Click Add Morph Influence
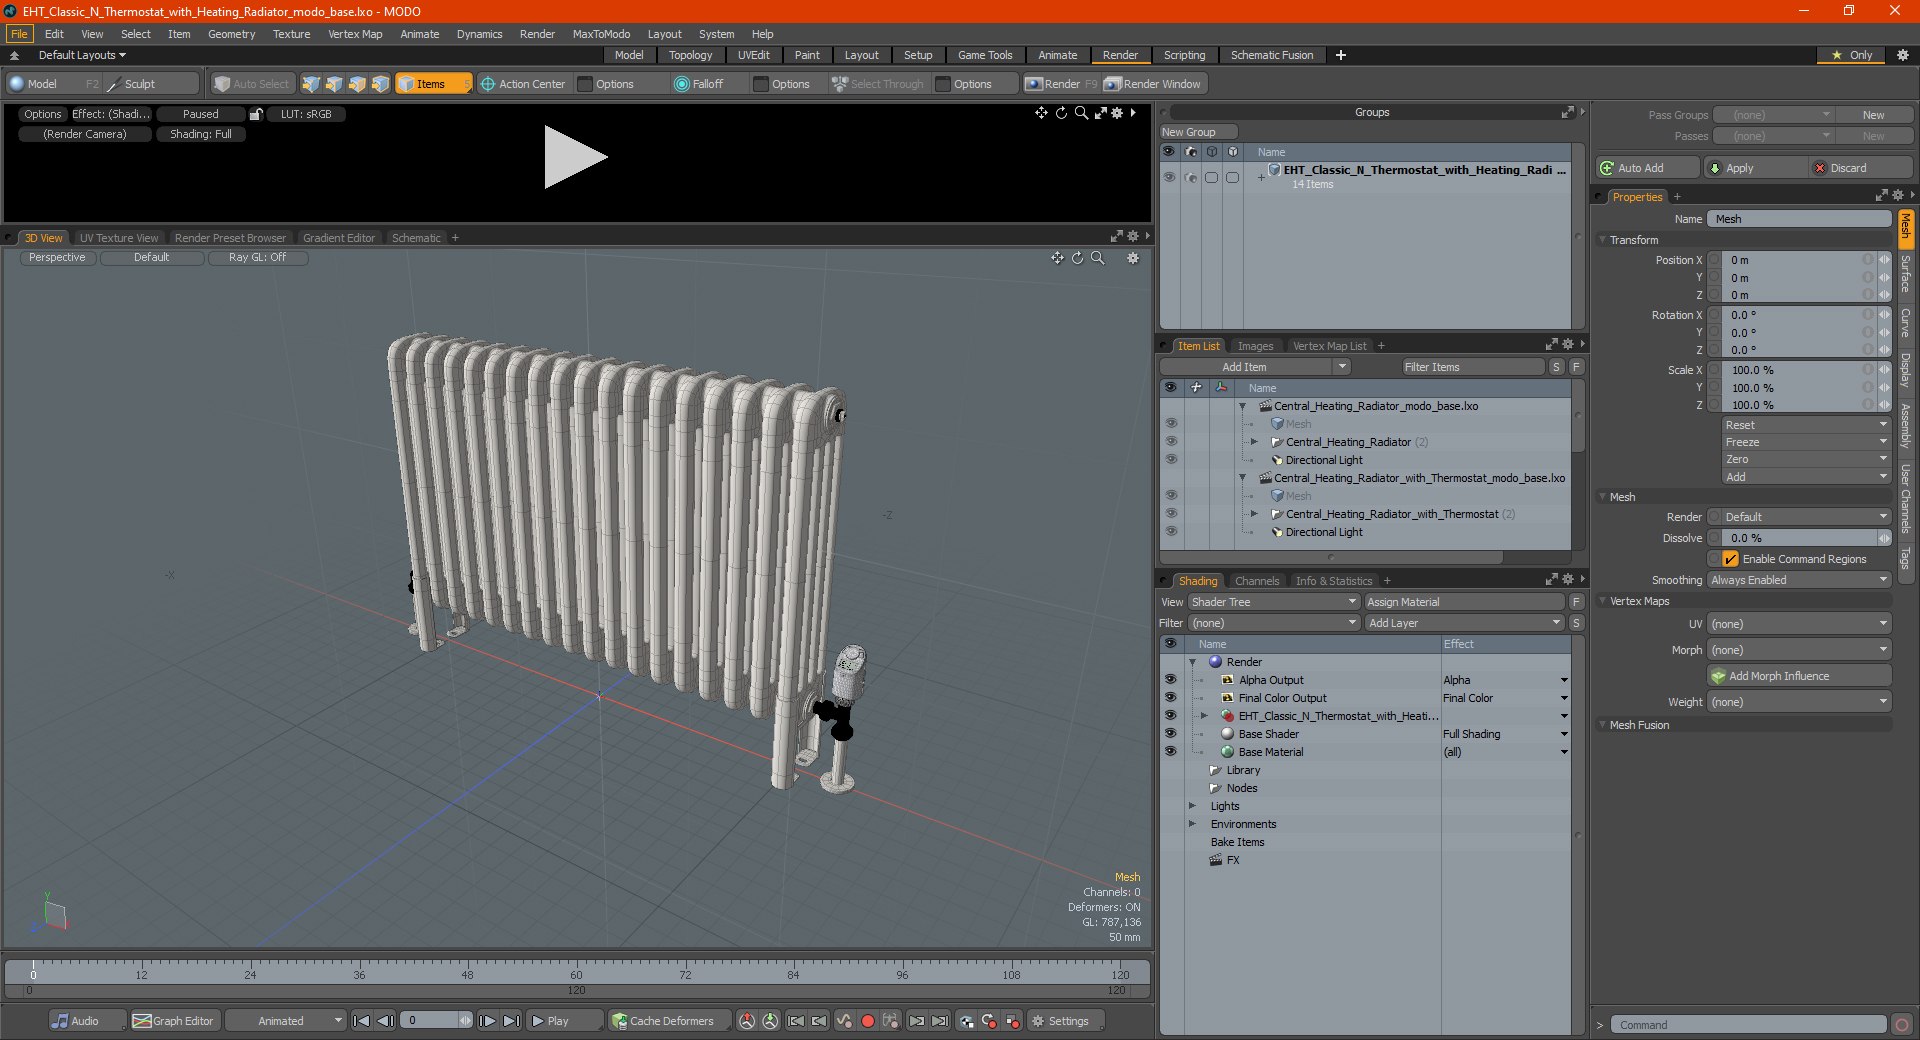Image resolution: width=1920 pixels, height=1040 pixels. point(1798,676)
